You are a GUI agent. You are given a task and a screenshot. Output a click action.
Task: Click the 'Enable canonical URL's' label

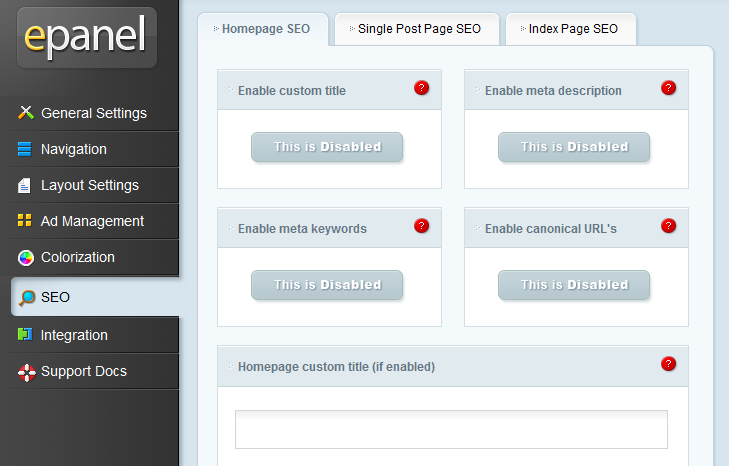tap(551, 229)
